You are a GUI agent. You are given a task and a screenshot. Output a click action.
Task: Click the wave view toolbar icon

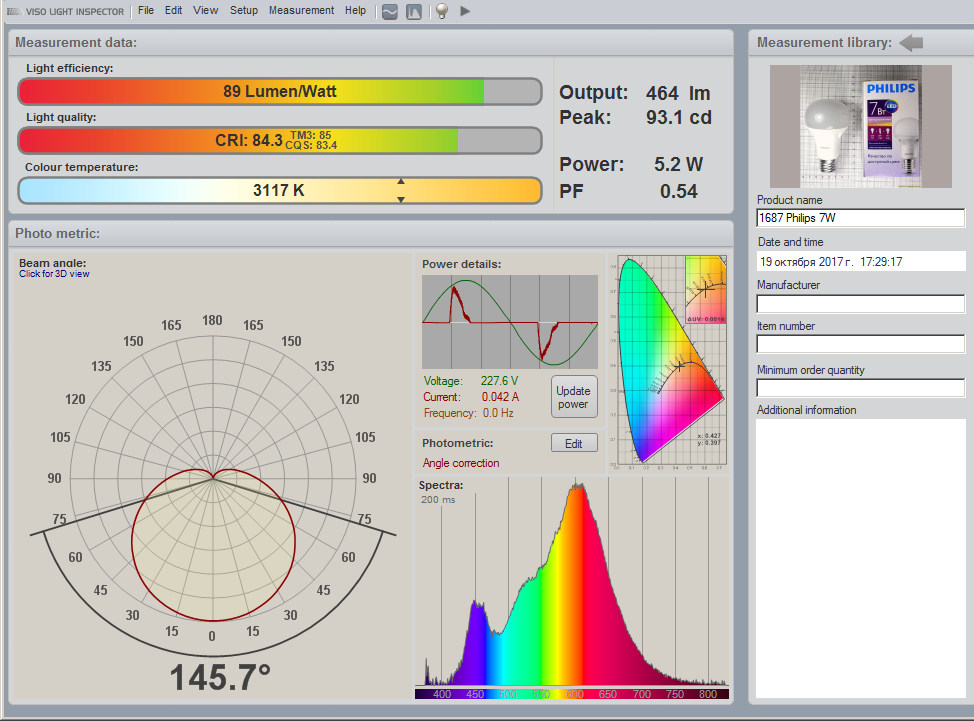(x=390, y=11)
